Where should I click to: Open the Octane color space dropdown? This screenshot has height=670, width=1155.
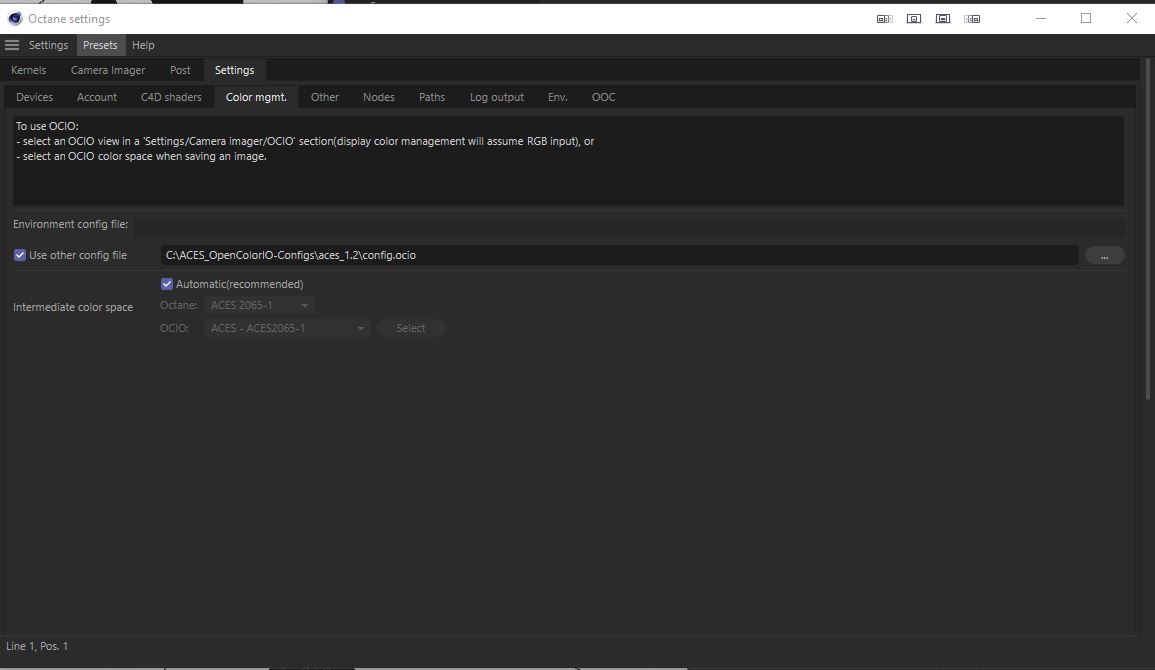259,305
